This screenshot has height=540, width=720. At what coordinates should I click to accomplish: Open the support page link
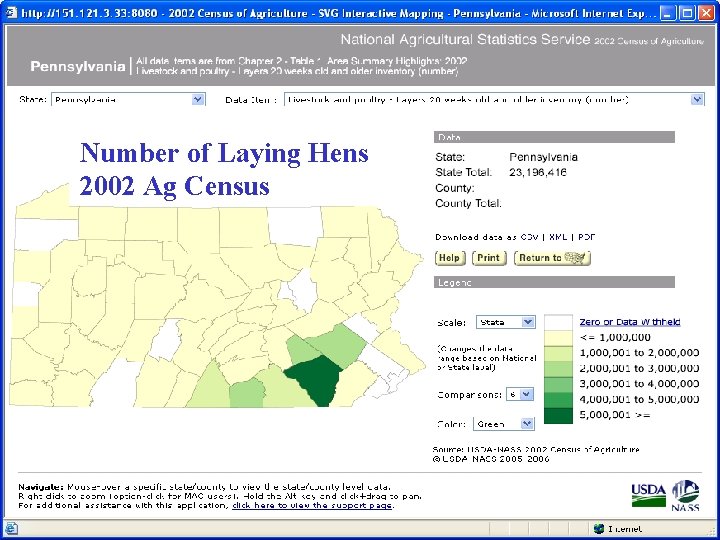[312, 506]
